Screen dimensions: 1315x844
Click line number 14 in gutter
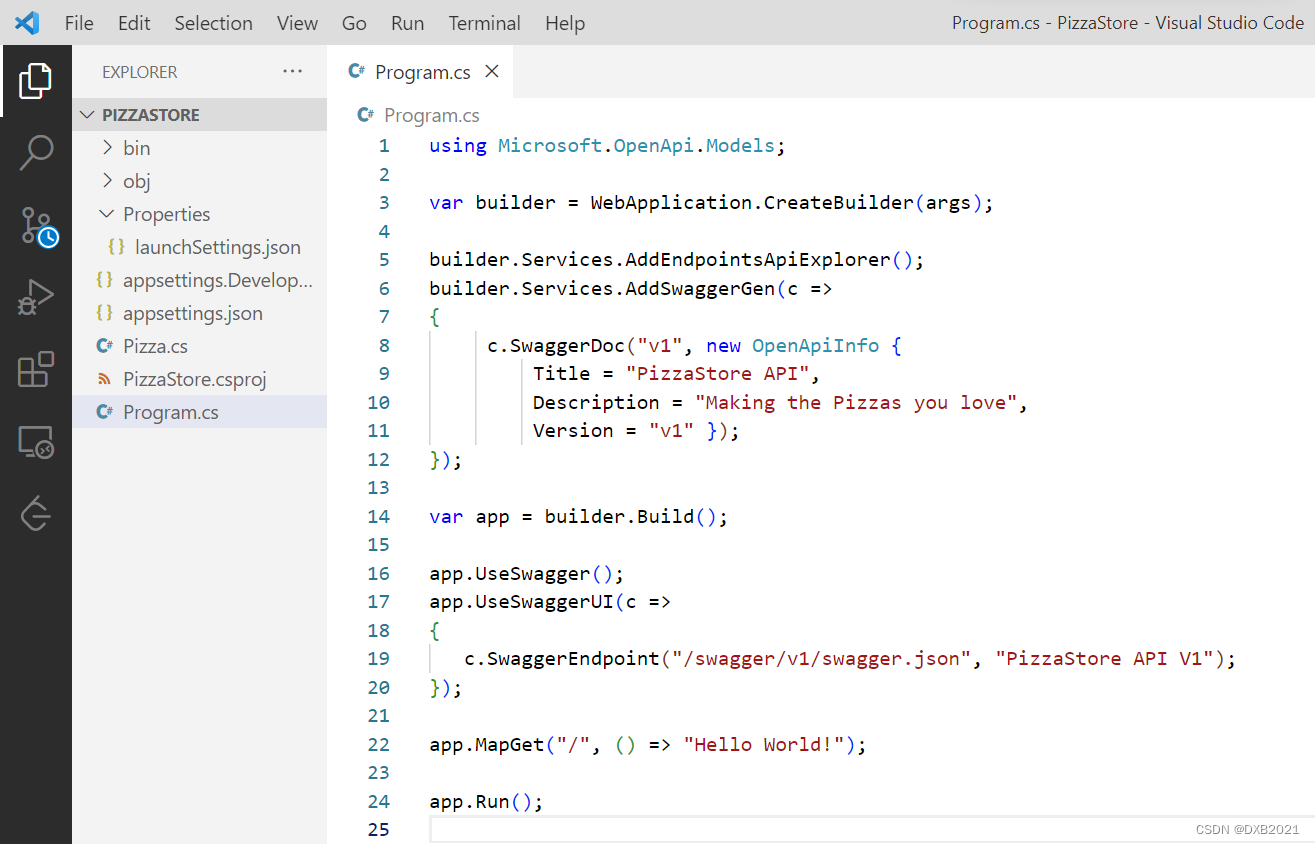tap(379, 517)
